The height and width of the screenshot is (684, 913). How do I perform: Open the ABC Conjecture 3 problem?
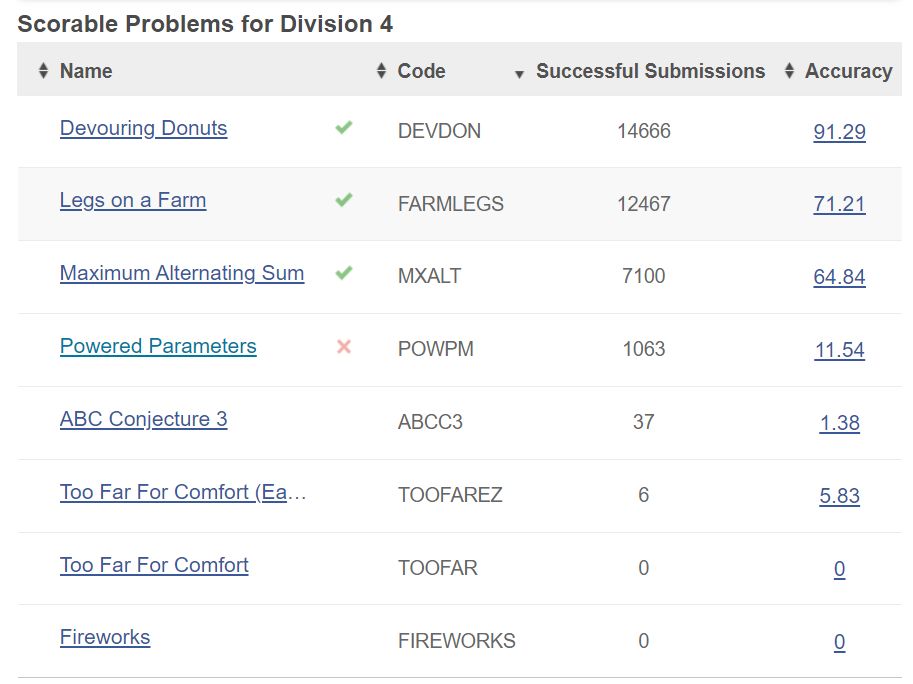tap(143, 419)
